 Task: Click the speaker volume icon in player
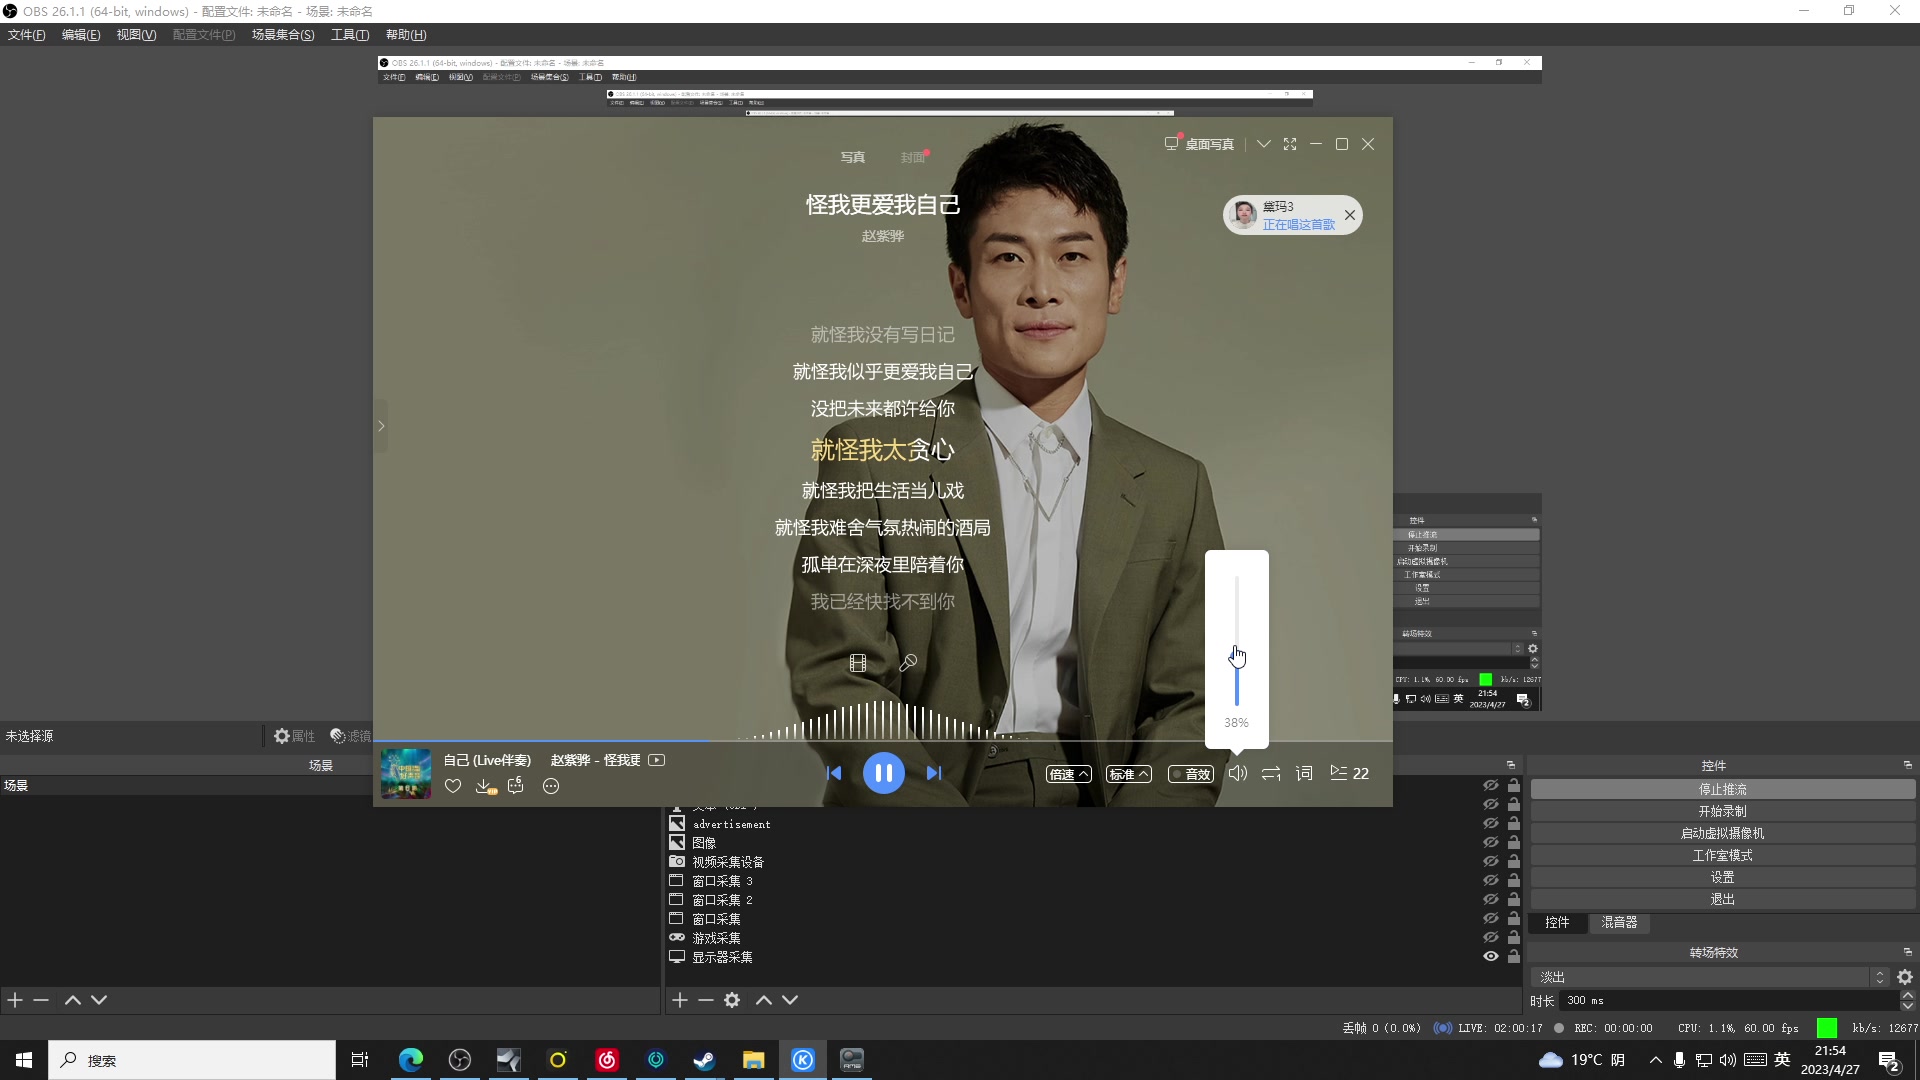click(x=1238, y=773)
